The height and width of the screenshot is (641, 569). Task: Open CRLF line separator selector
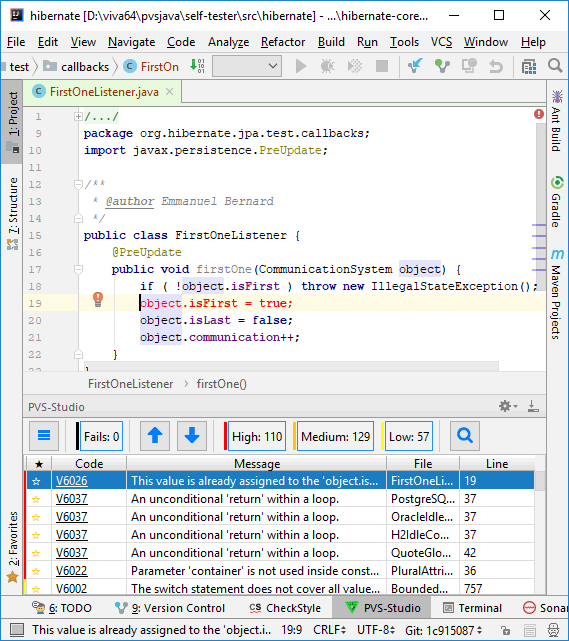[329, 630]
